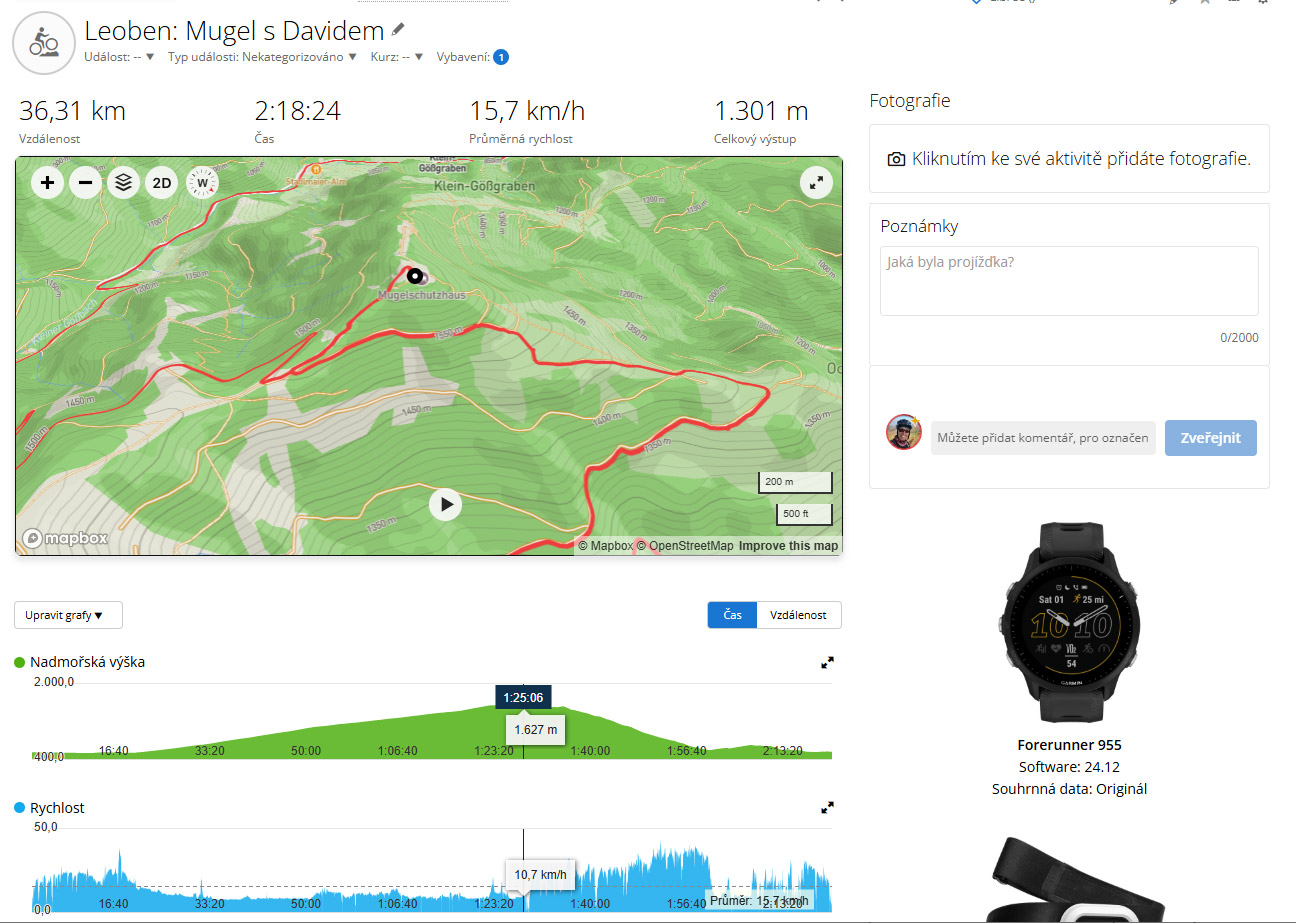Click the Improve this map link

(788, 546)
